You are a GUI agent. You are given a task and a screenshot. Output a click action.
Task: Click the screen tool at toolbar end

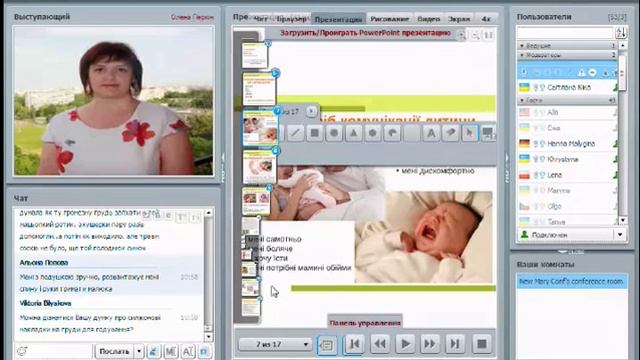coord(488,133)
